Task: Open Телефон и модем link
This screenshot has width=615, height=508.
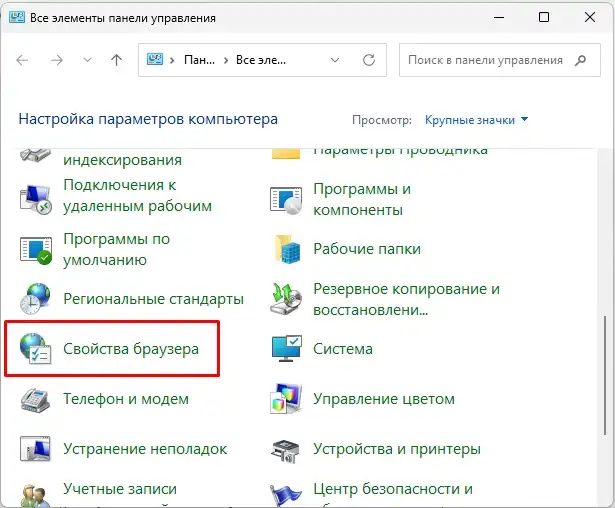Action: tap(126, 399)
